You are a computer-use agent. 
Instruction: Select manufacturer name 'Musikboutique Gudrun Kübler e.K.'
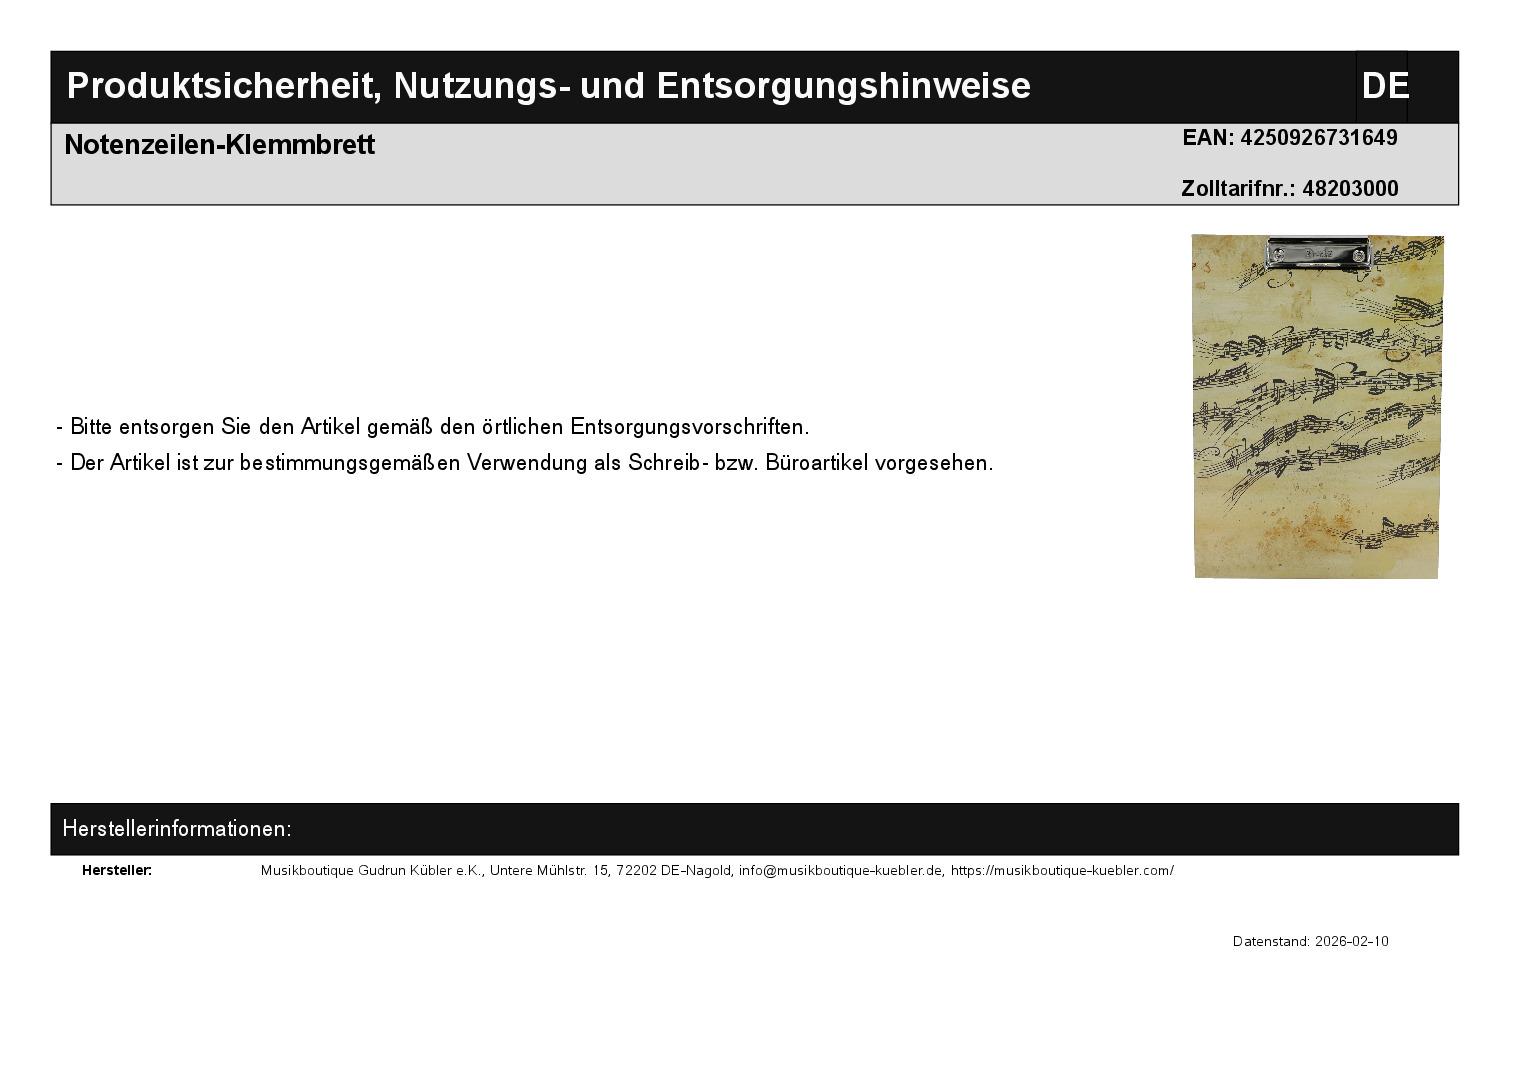371,870
